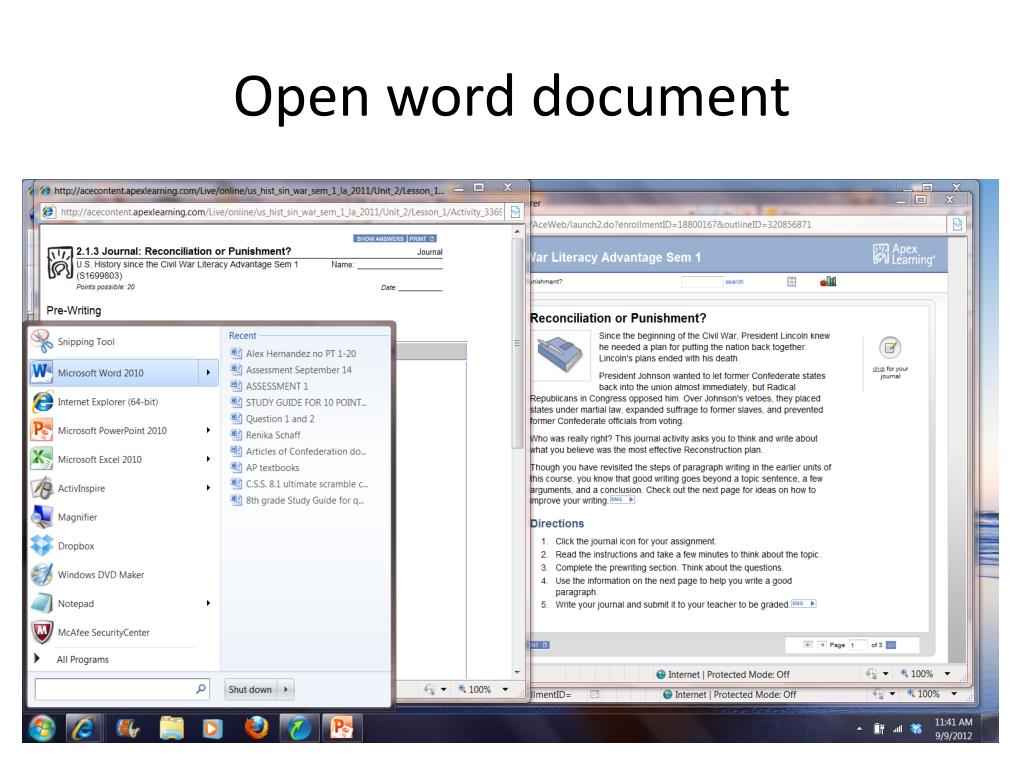Expand Excel 2010 jump list arrow
This screenshot has height=768, width=1024.
click(x=208, y=459)
